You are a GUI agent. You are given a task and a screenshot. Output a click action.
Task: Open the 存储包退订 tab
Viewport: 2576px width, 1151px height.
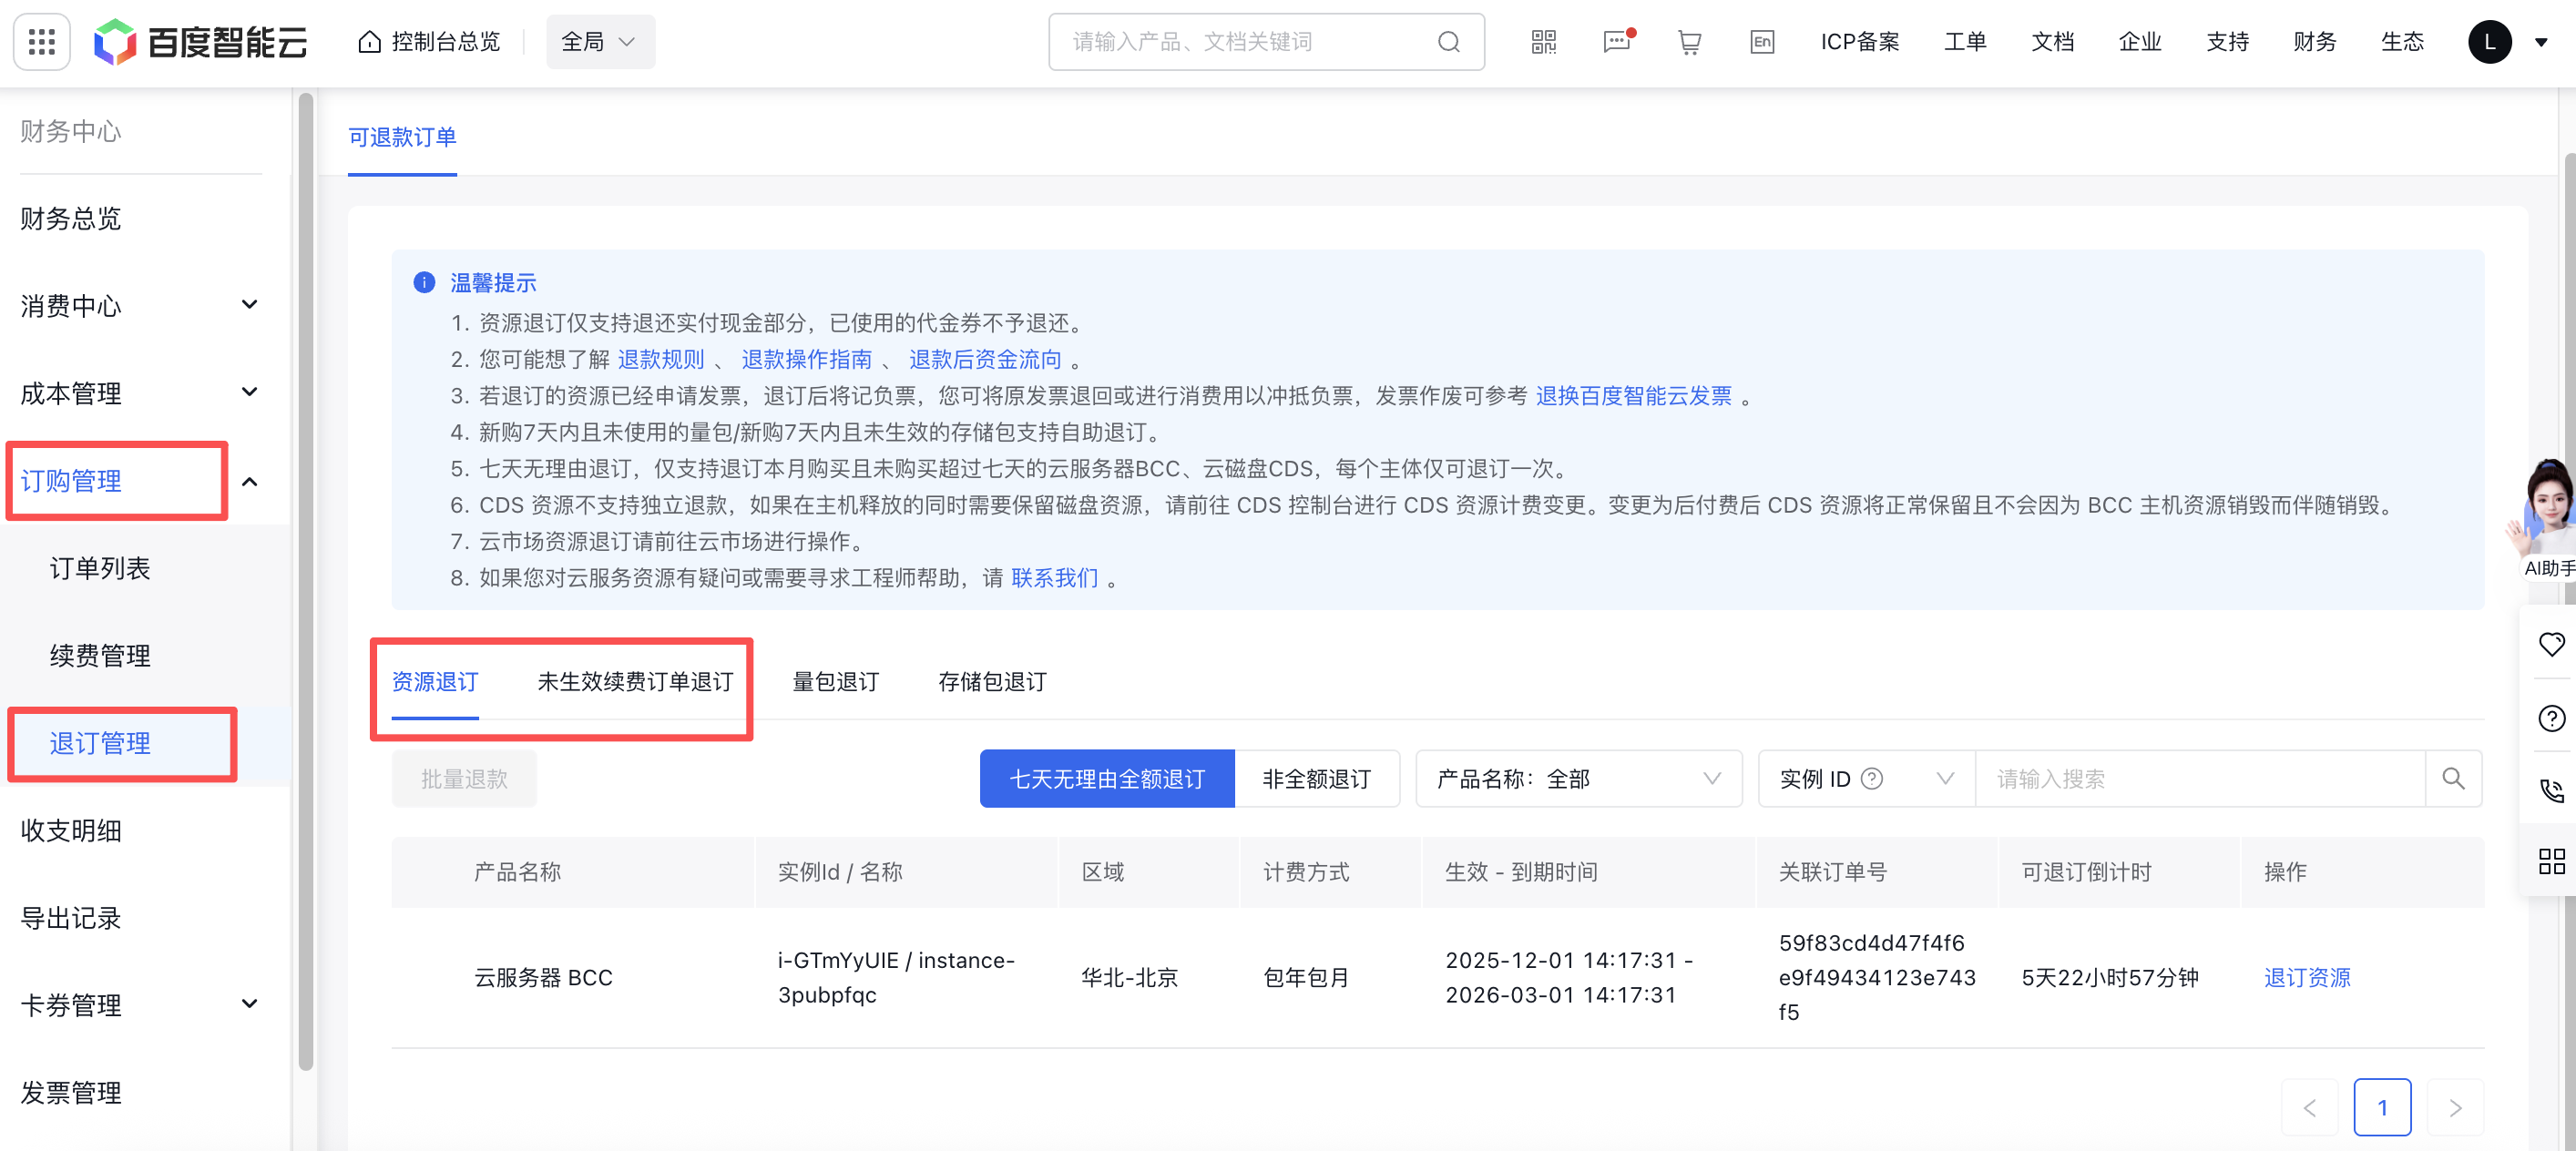tap(992, 682)
